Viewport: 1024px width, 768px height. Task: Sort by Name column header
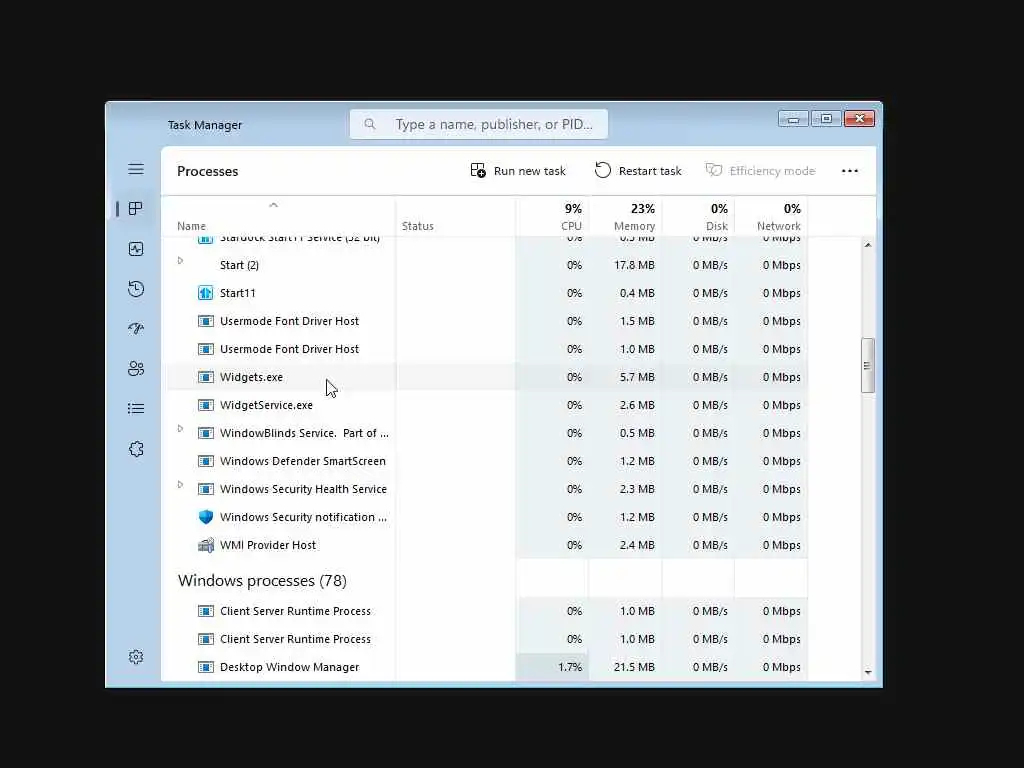pyautogui.click(x=191, y=226)
